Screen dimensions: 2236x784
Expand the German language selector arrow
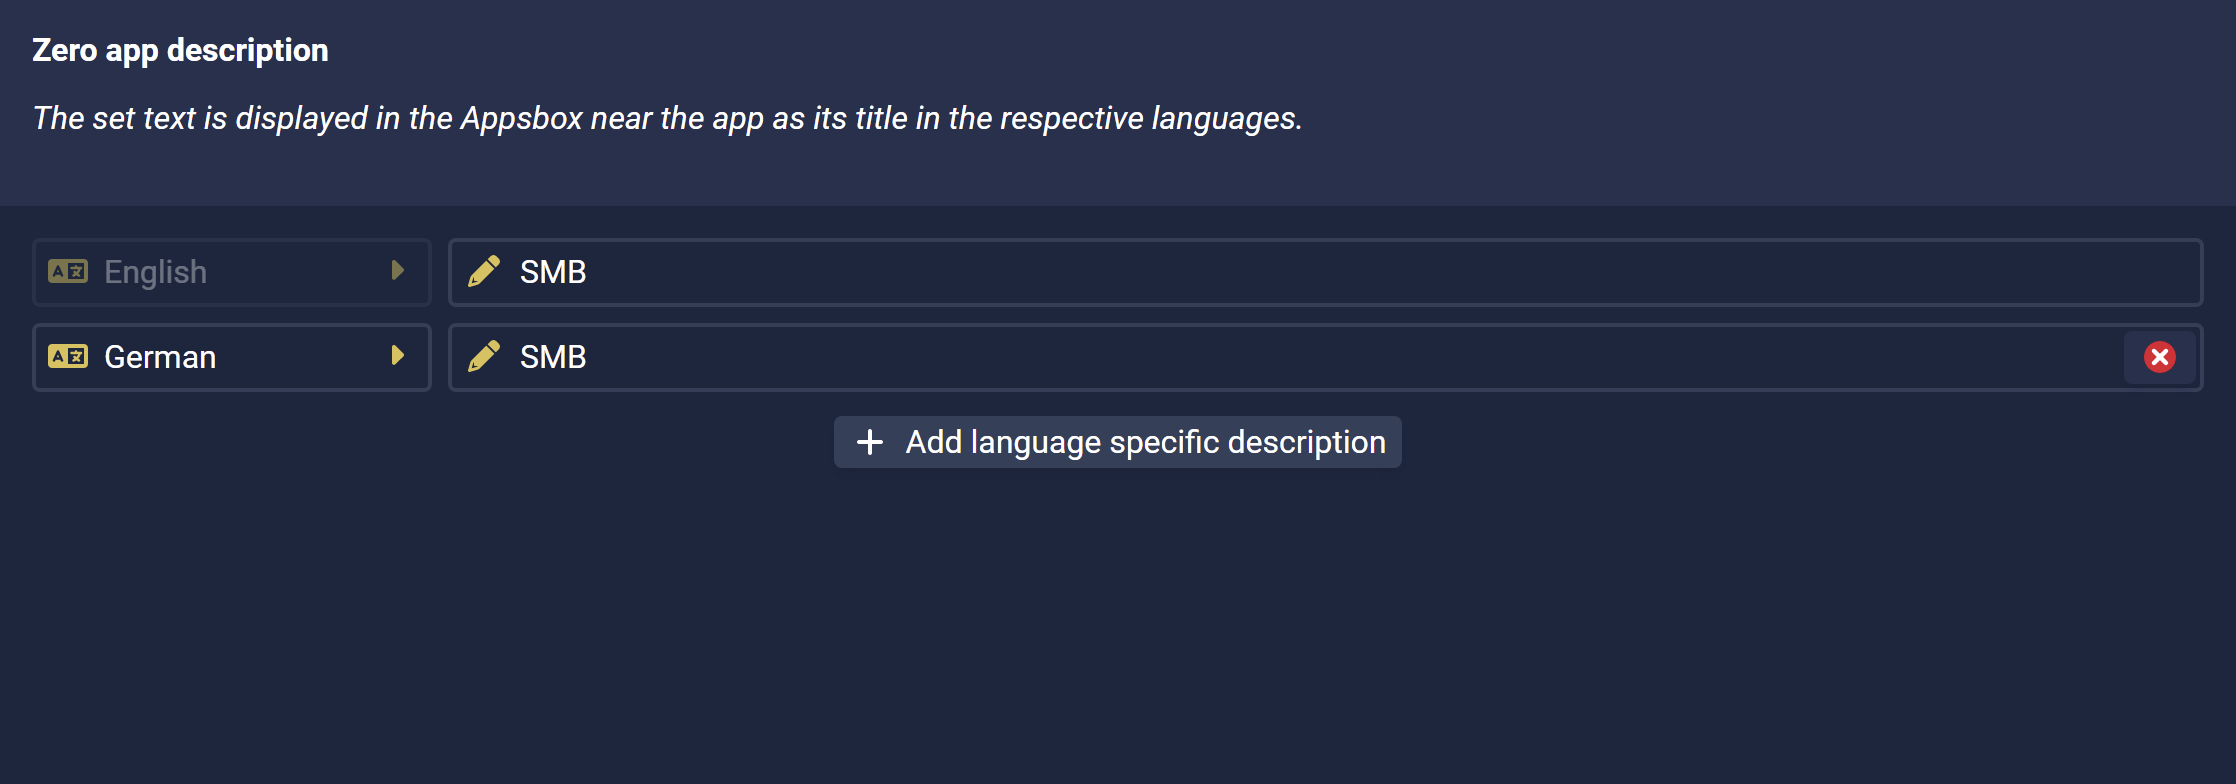[x=398, y=355]
